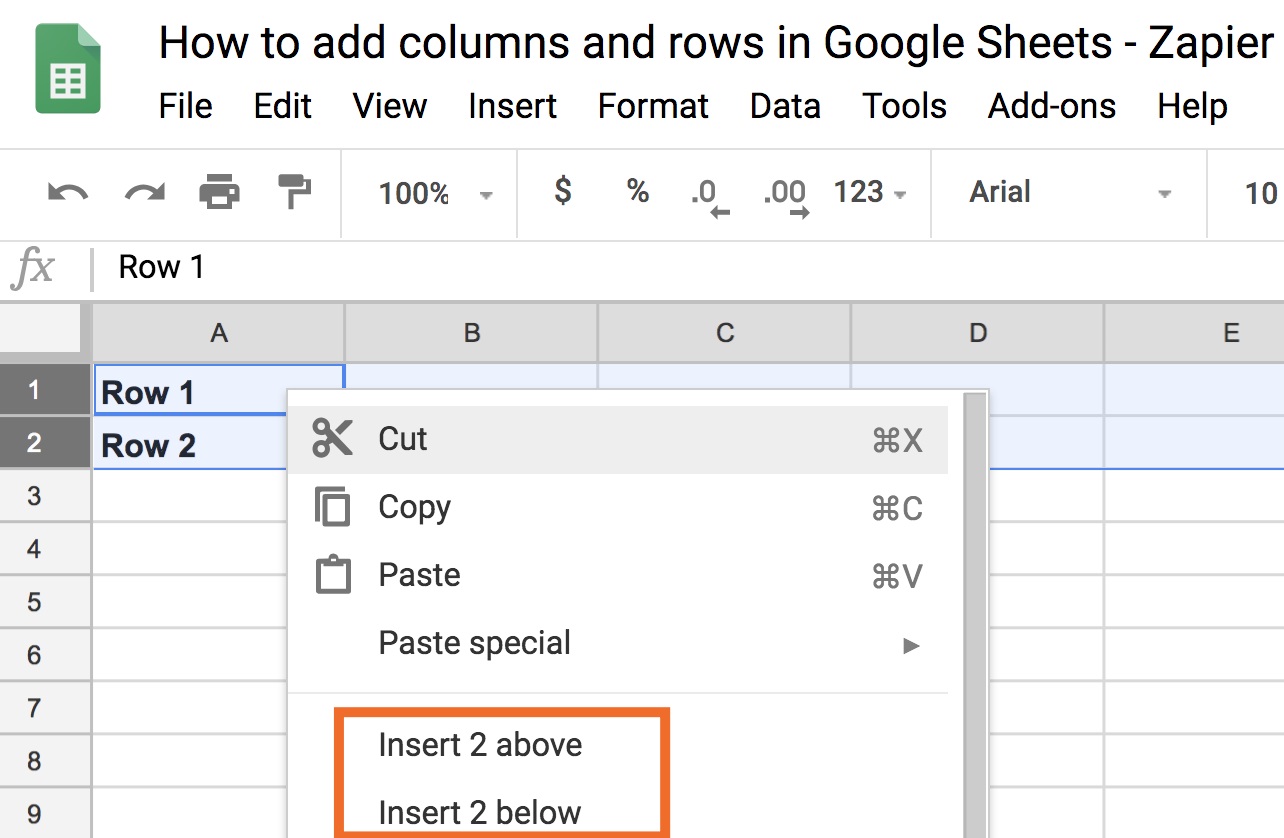The width and height of the screenshot is (1284, 838).
Task: Select Insert 2 above option
Action: (480, 745)
